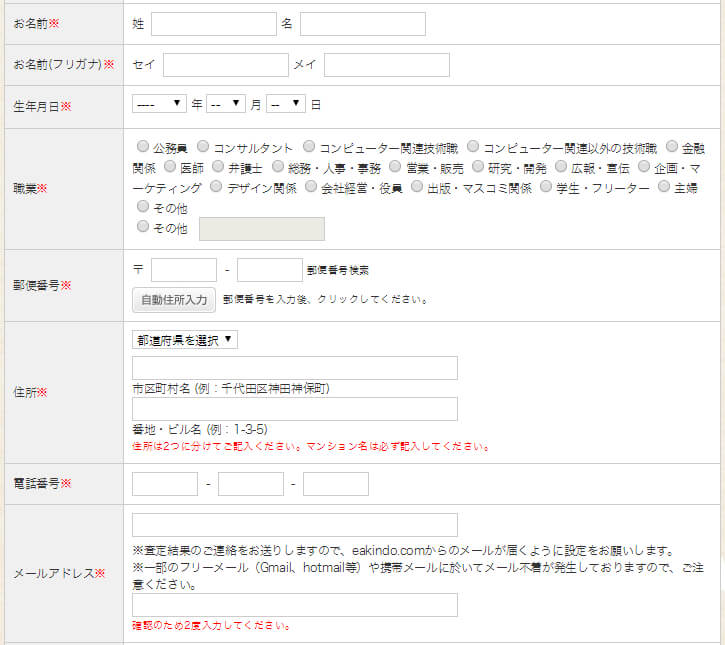Open the 郵便番号検索 link
The image size is (725, 645).
coord(338,270)
